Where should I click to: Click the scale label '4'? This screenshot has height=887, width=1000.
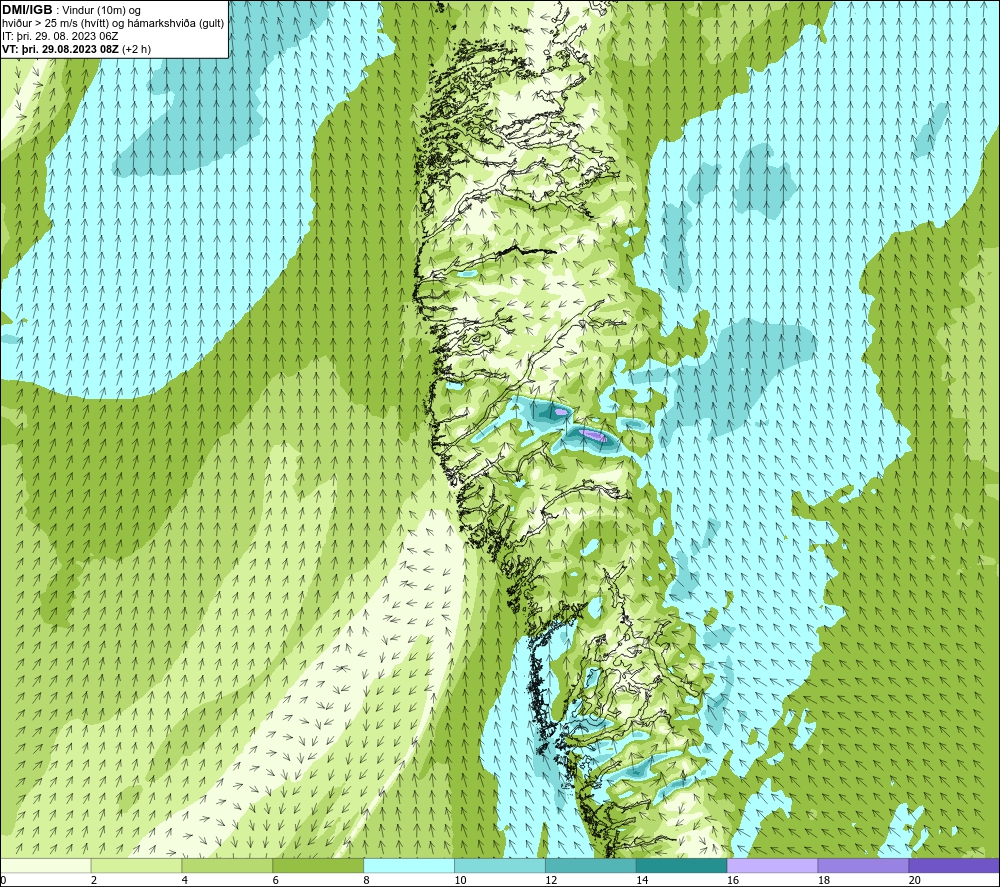(x=185, y=880)
